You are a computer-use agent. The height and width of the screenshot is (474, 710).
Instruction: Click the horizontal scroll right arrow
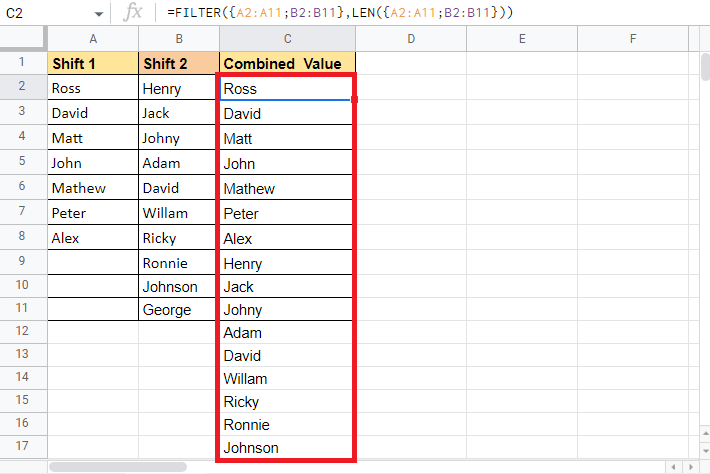click(691, 467)
